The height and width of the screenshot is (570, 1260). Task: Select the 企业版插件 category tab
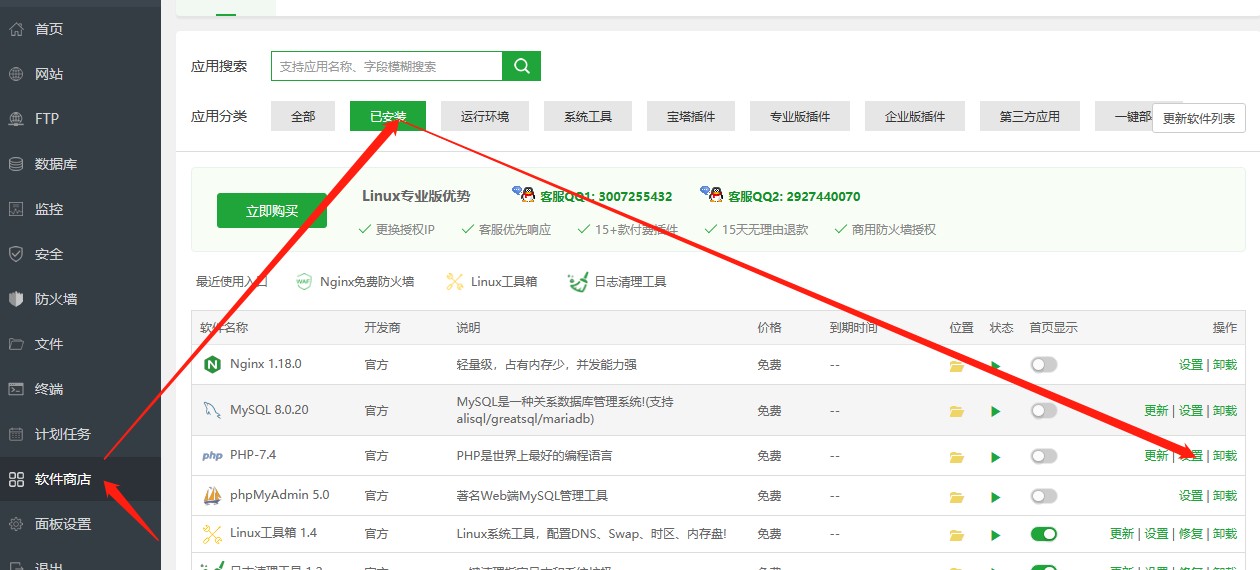click(915, 116)
